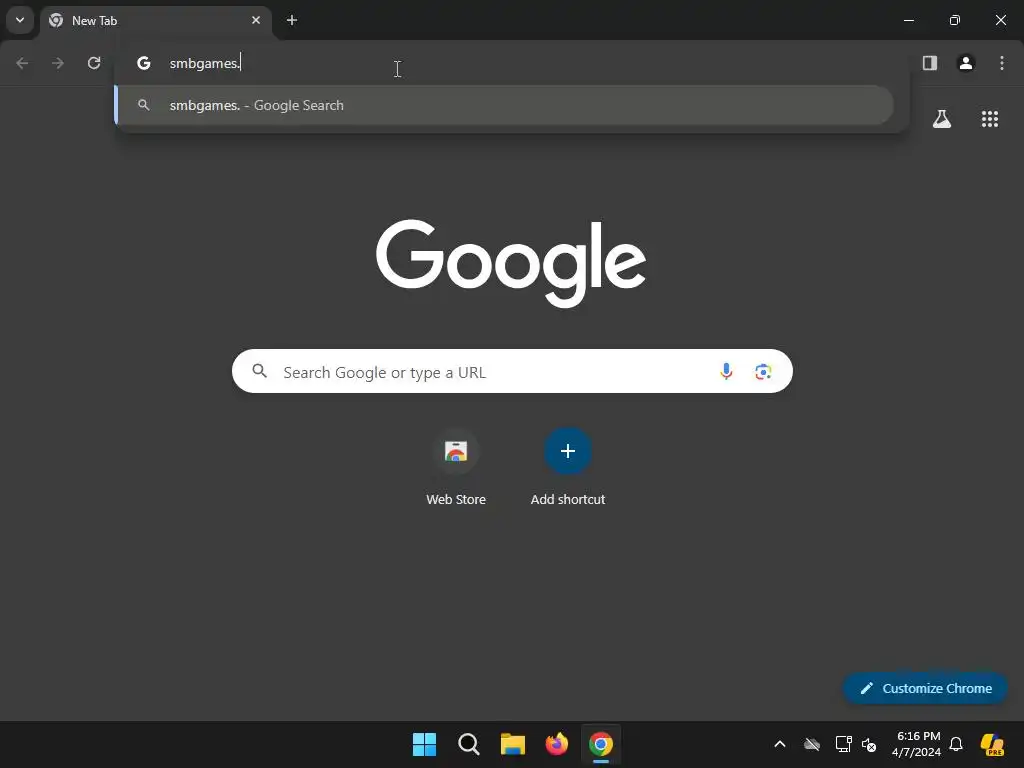Open the Web Store shortcut
The width and height of the screenshot is (1024, 768).
(x=456, y=468)
